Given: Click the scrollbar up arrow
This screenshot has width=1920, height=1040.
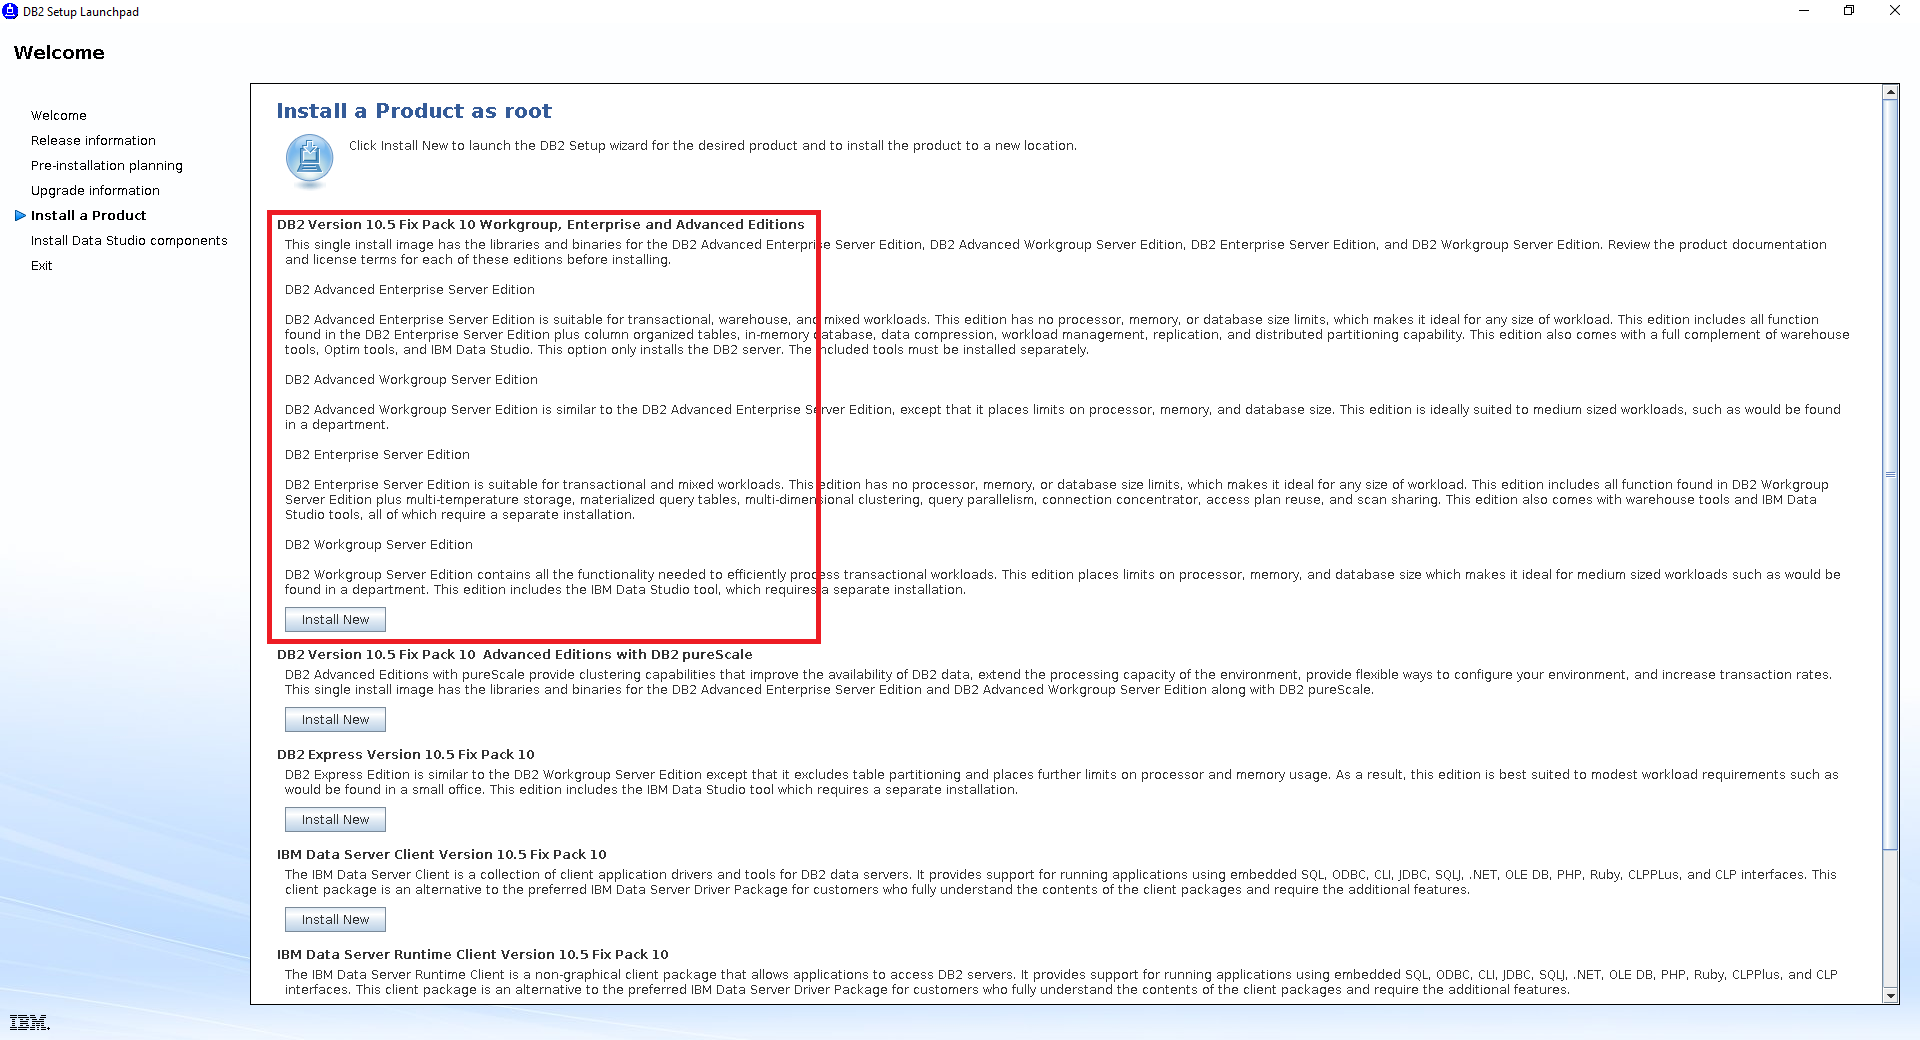Looking at the screenshot, I should [1890, 92].
